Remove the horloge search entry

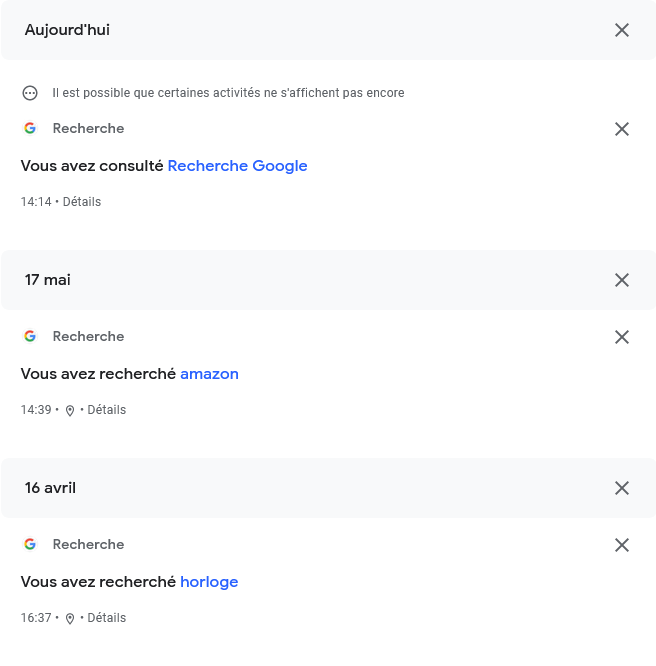pyautogui.click(x=622, y=545)
